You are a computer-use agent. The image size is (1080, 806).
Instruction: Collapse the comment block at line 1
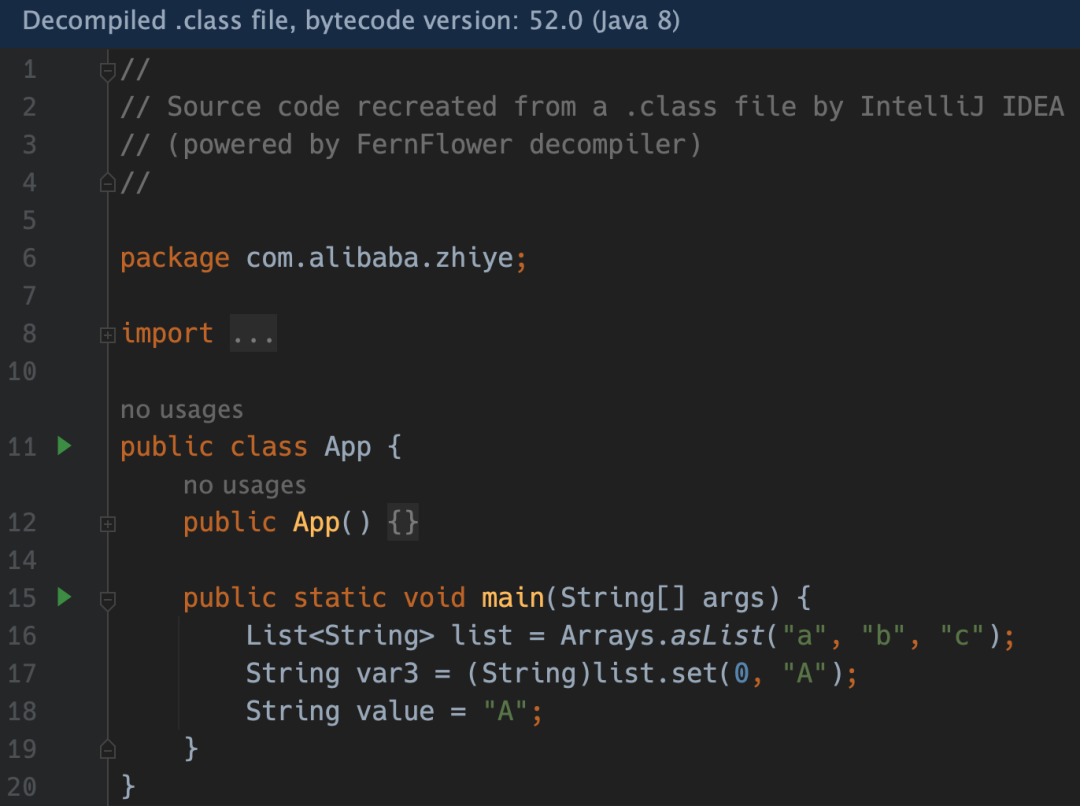click(x=107, y=71)
